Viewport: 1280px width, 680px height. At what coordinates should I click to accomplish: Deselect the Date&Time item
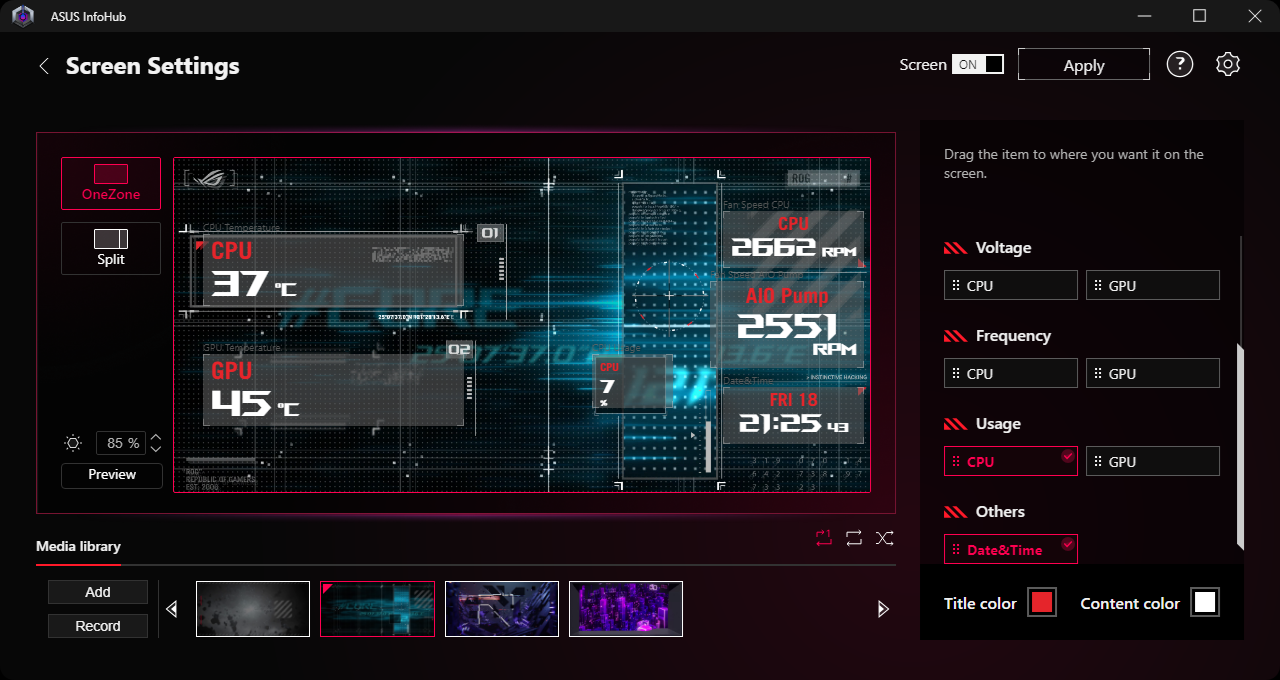pyautogui.click(x=1011, y=549)
